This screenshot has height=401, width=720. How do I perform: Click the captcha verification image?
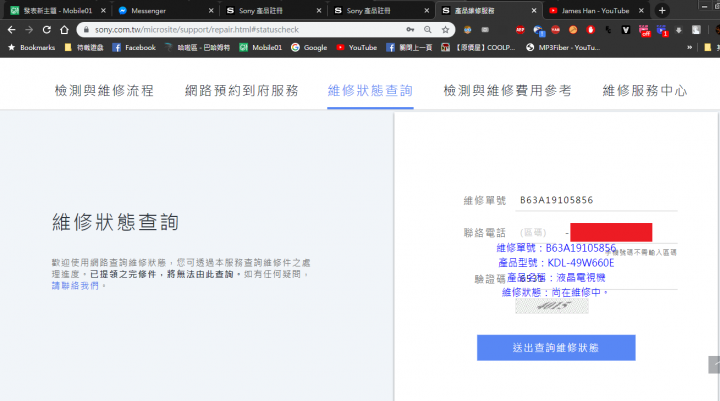(551, 306)
